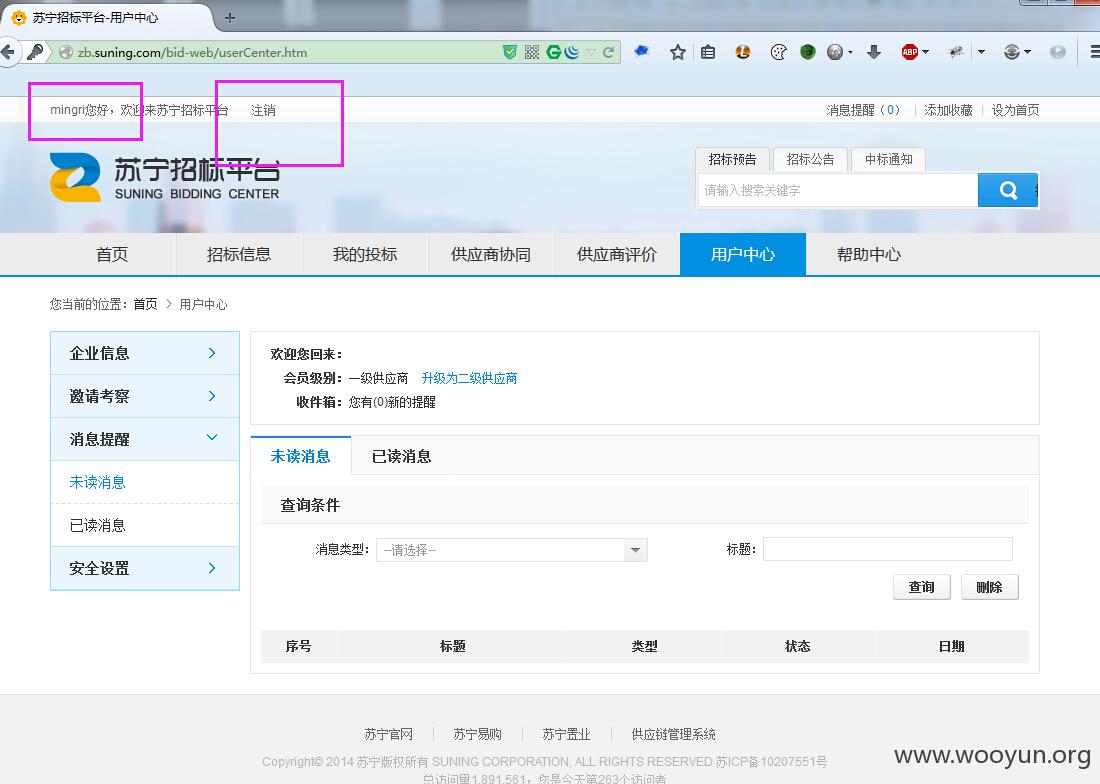Click the cookie extension icon
The width and height of the screenshot is (1100, 784).
point(778,52)
